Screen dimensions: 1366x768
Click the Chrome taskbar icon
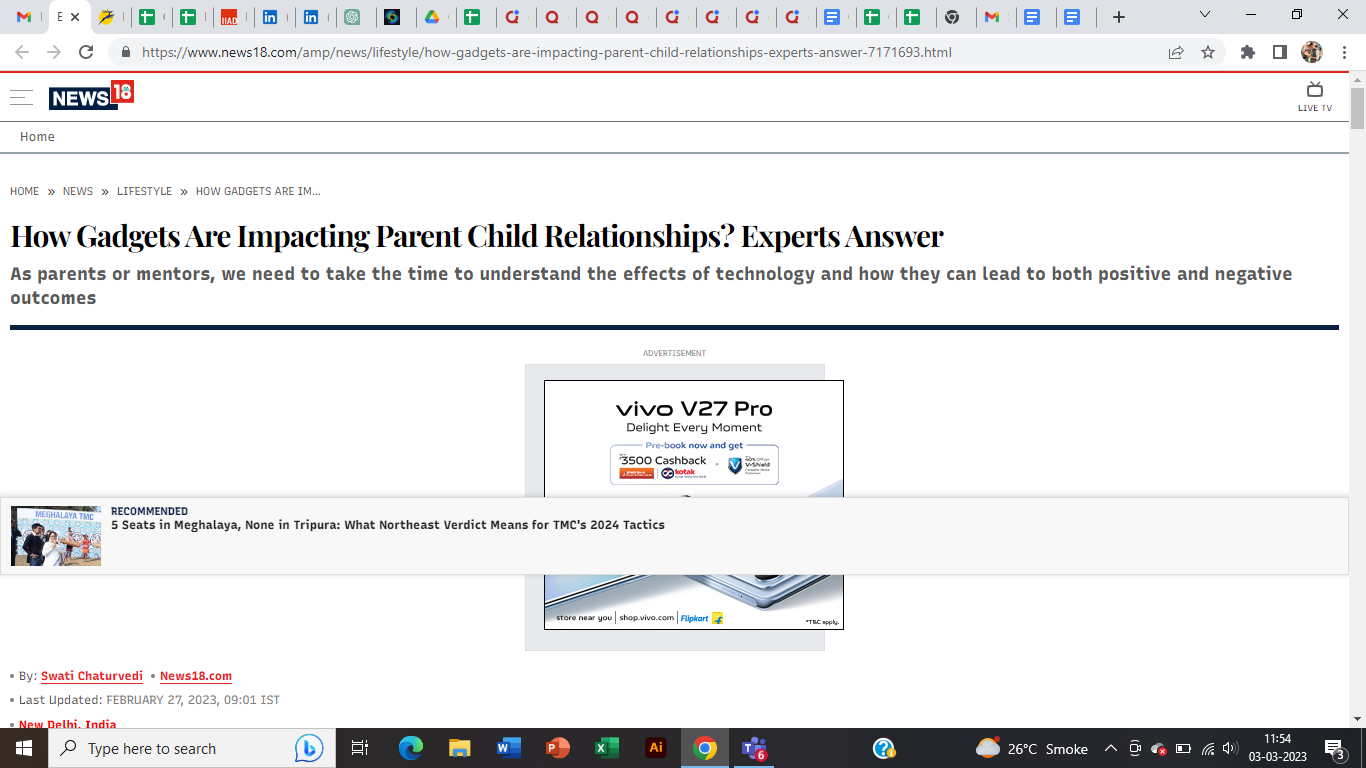(x=705, y=748)
